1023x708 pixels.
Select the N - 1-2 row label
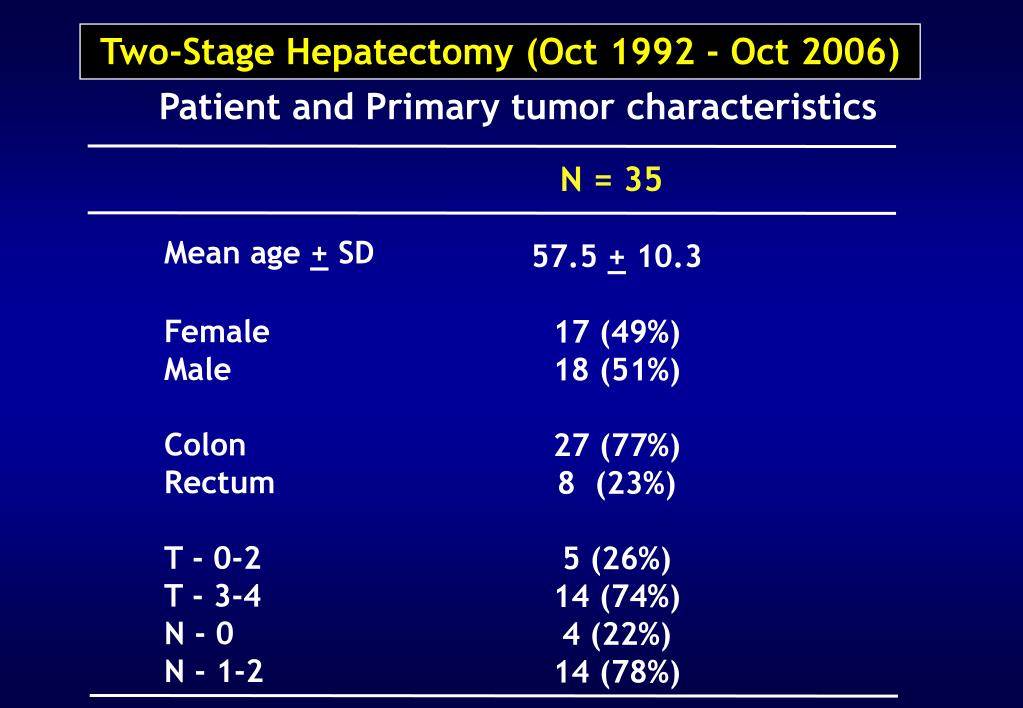coord(214,672)
